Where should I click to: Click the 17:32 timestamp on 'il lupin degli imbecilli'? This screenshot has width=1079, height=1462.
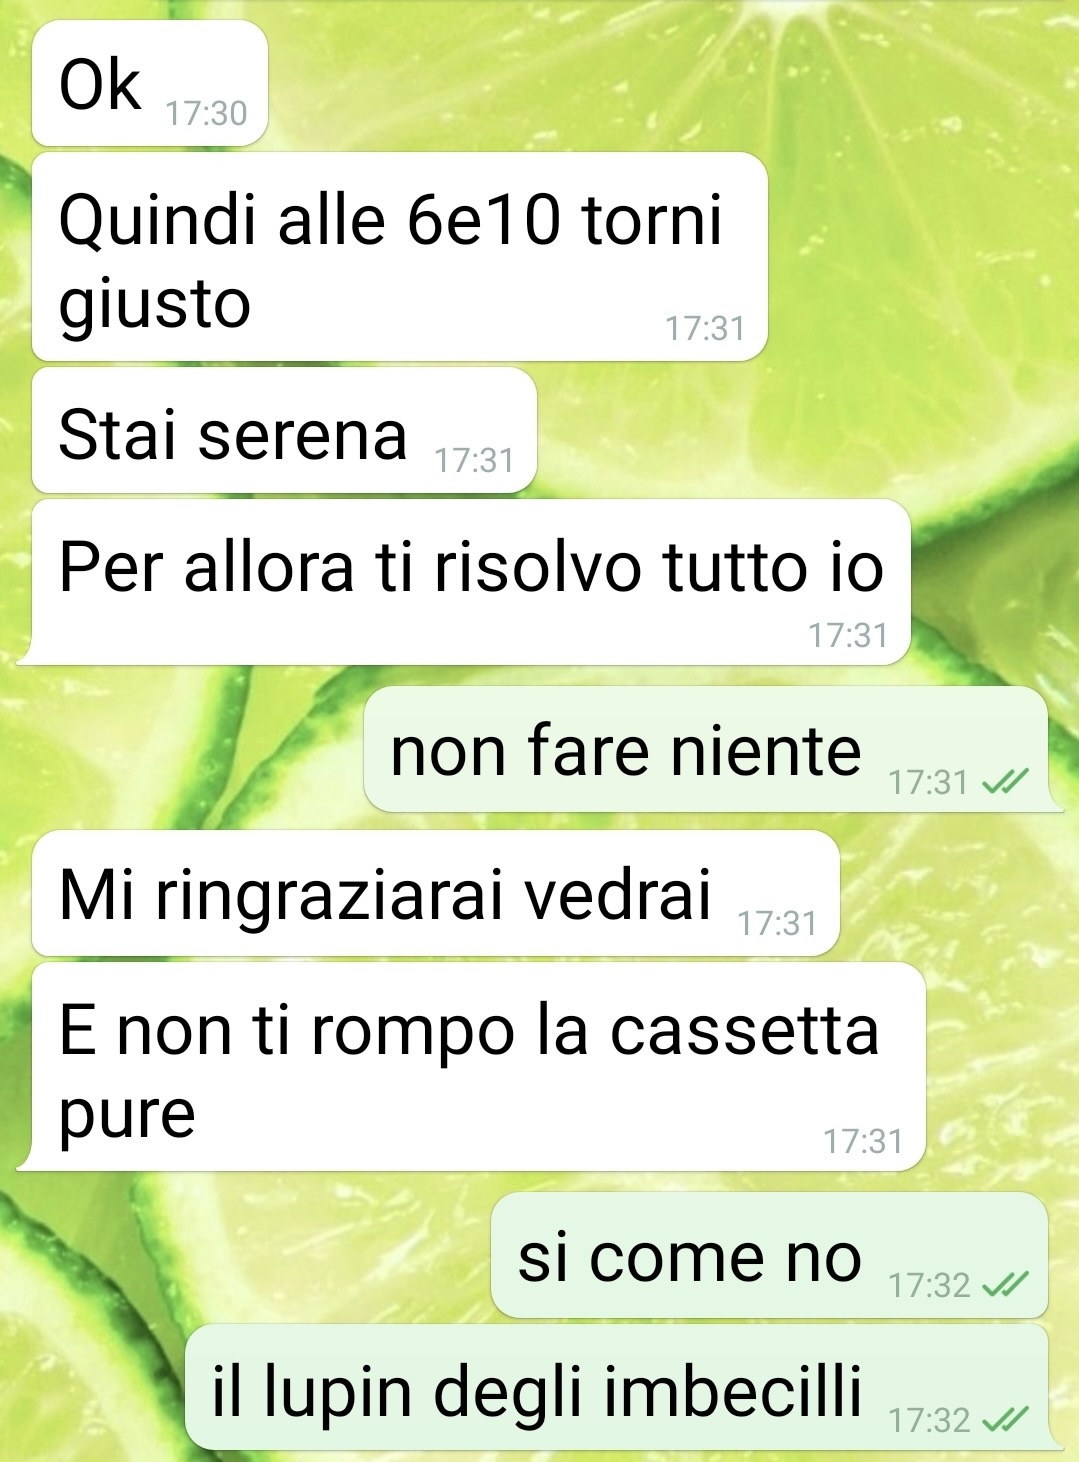(930, 1419)
